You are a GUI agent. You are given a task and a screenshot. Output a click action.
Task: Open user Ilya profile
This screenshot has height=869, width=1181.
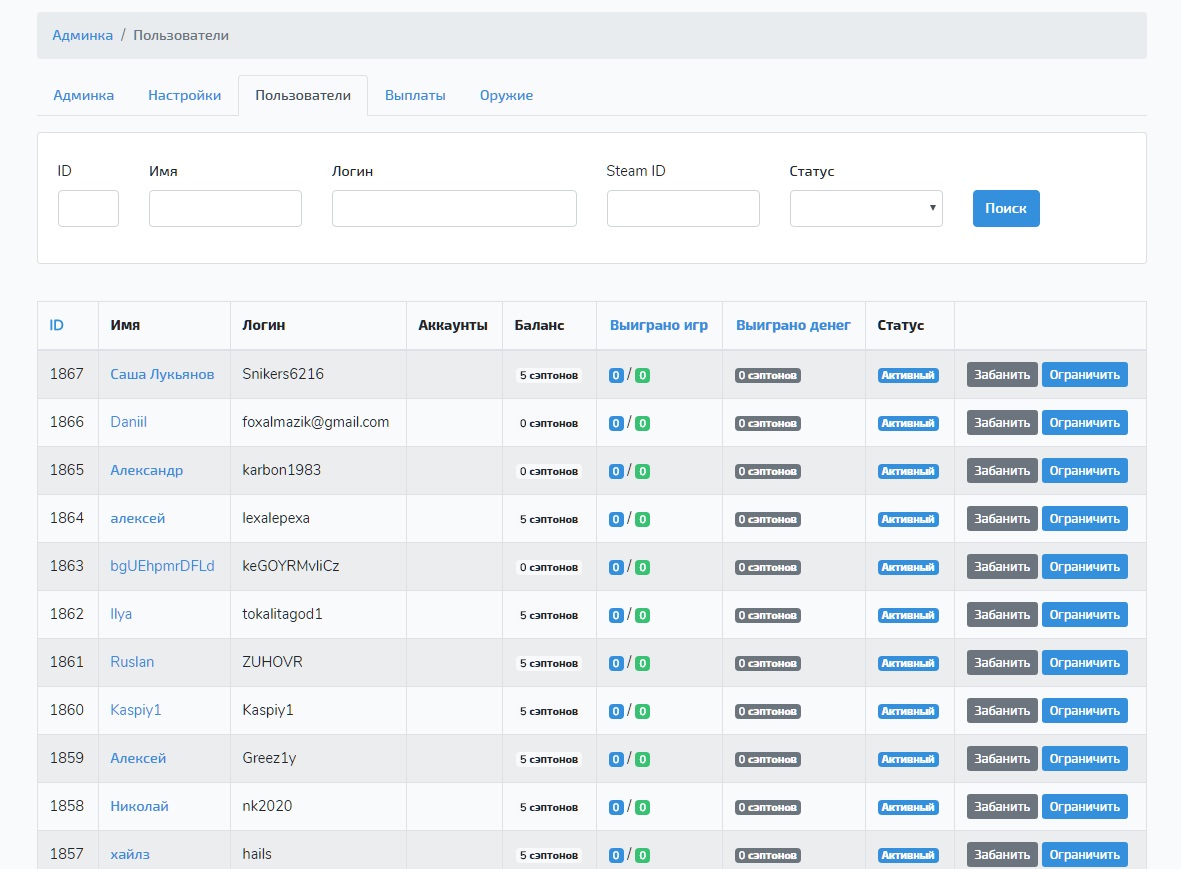[121, 614]
